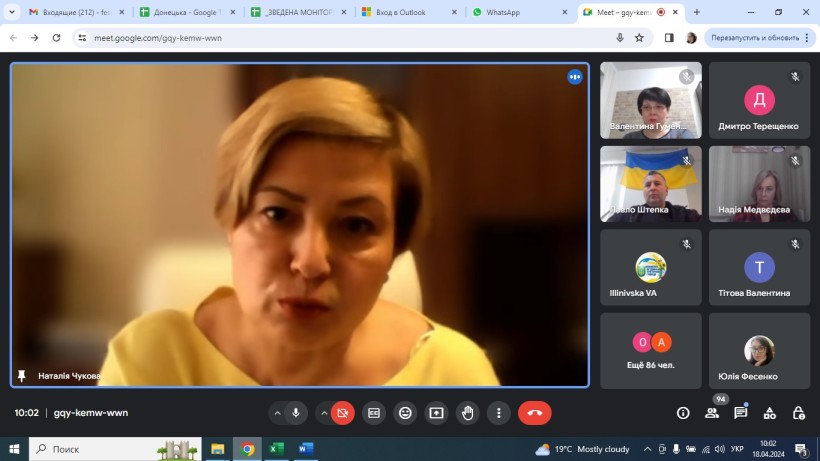Open more options three-dot menu
The height and width of the screenshot is (461, 820).
(x=498, y=413)
